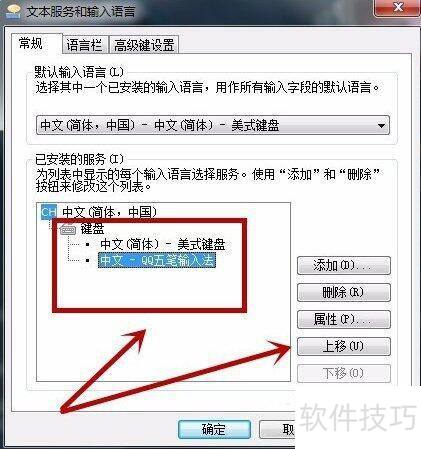This screenshot has height=449, width=421.
Task: Switch to the 语言栏 tab
Action: (85, 45)
